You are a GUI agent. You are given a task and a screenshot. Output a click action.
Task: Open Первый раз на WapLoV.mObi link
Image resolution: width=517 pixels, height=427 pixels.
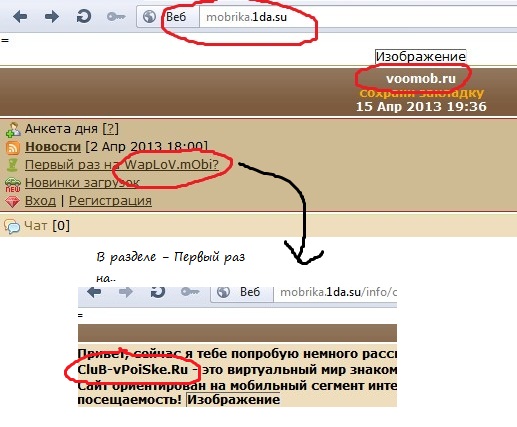click(x=122, y=165)
